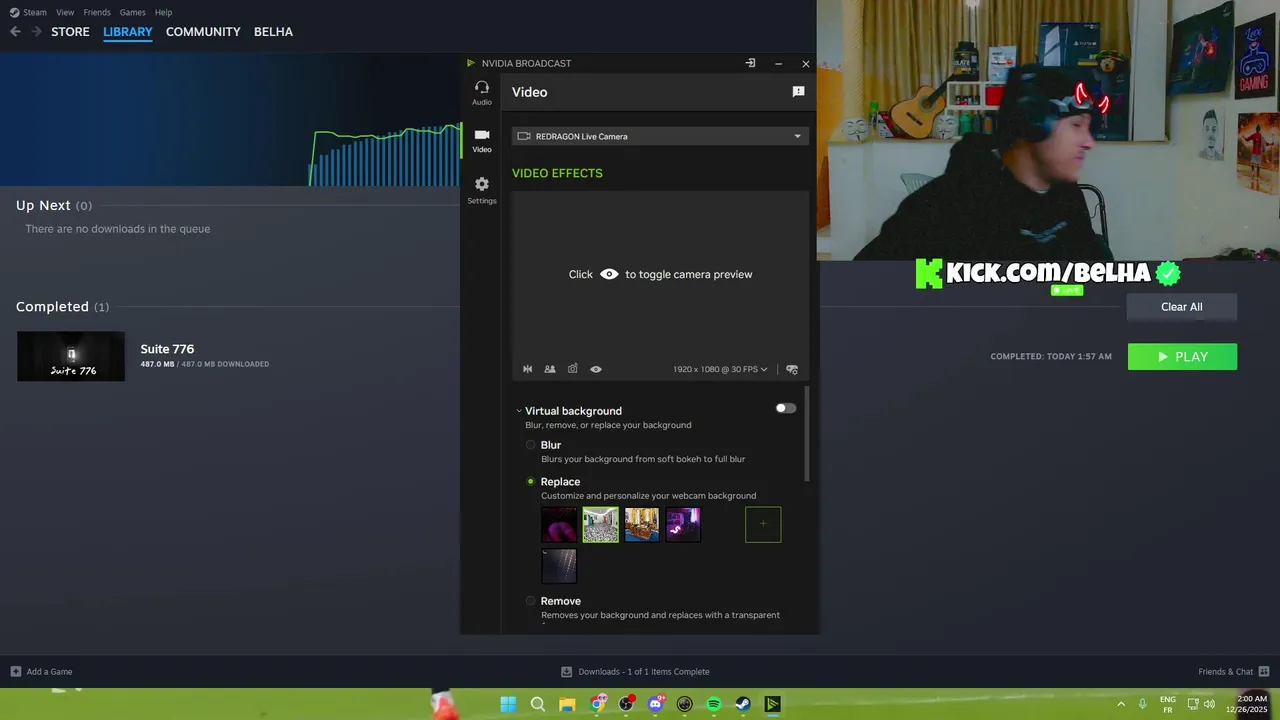Choose the dark light-streaks background thumbnail

(559, 566)
